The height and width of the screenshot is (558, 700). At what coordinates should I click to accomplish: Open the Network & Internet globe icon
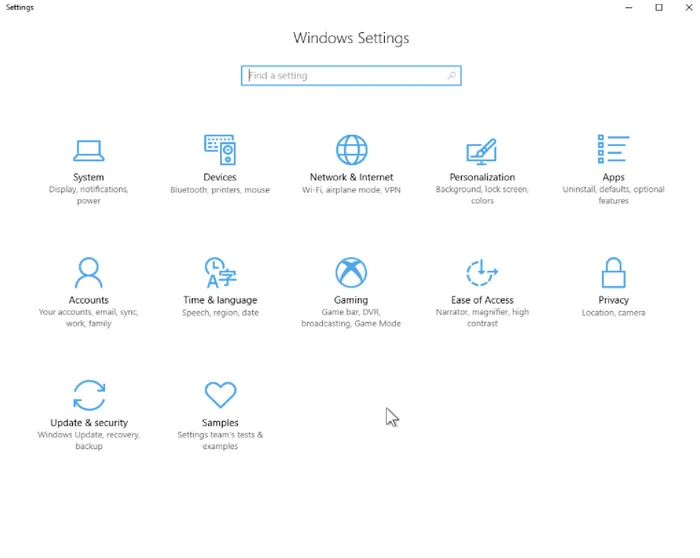[351, 150]
